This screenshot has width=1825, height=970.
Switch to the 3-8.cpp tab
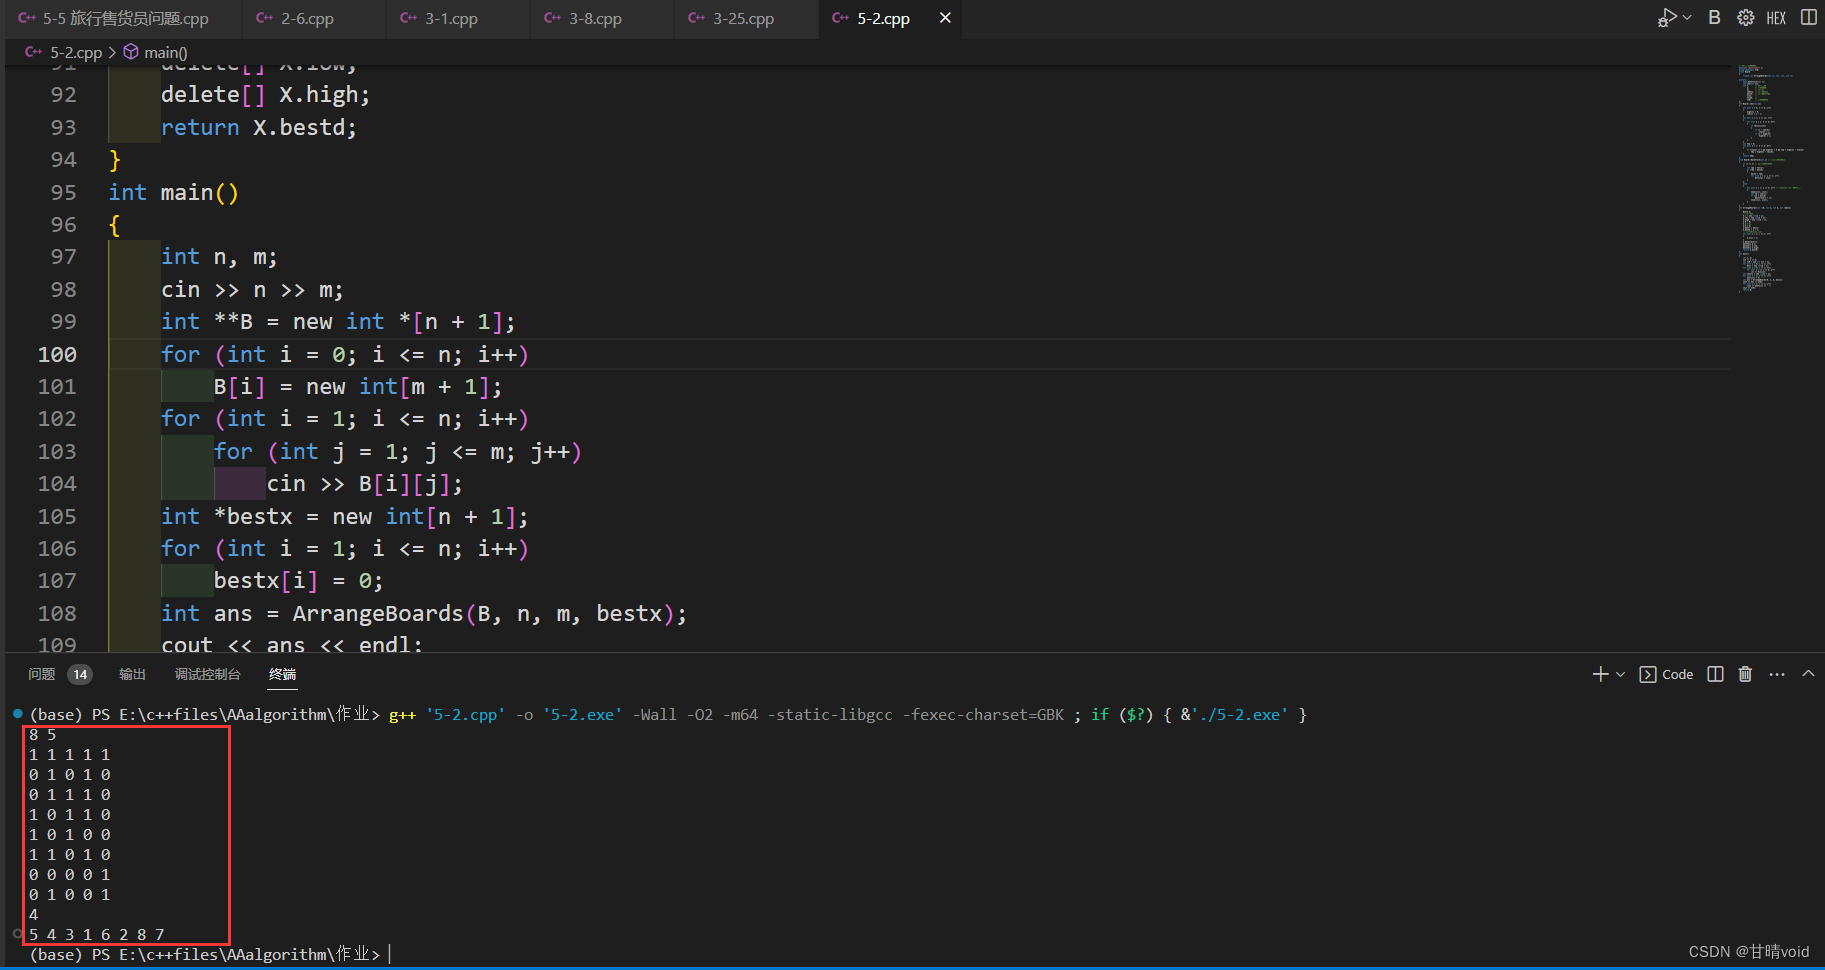point(596,18)
